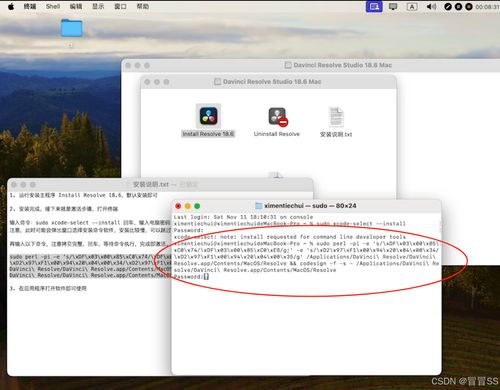Click the volume speaker icon in menu bar
Screen dimensions: 500x390
[x=431, y=7]
